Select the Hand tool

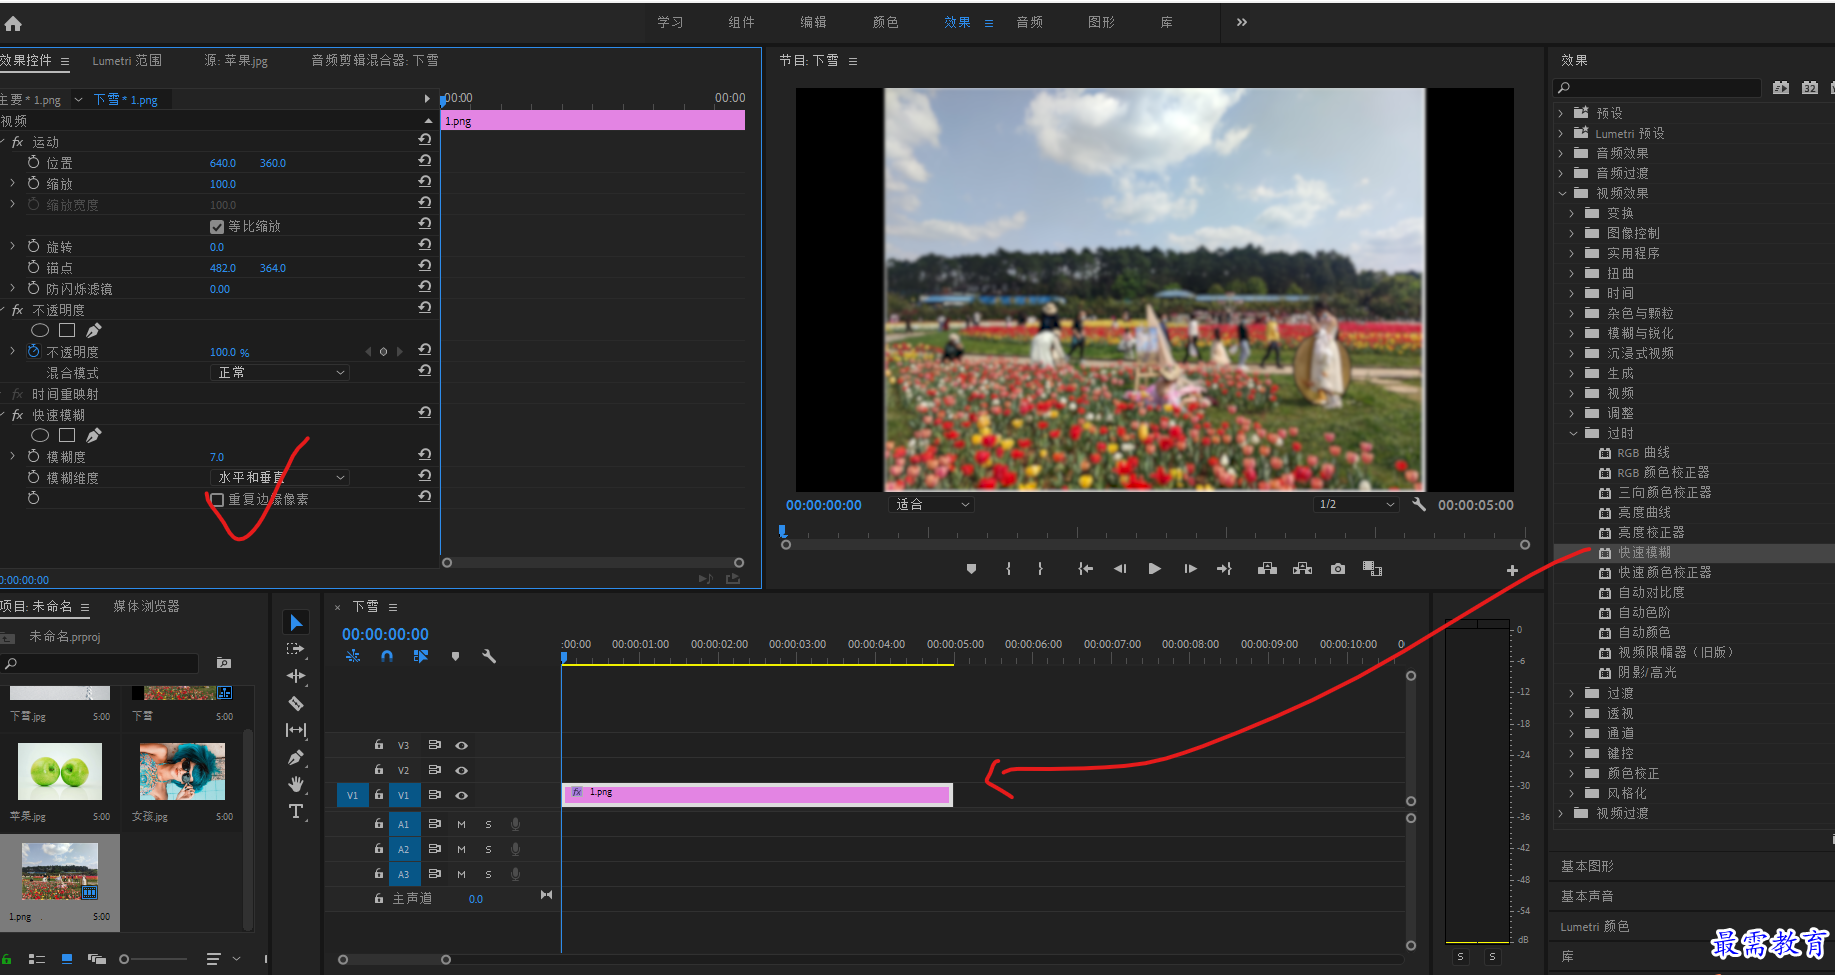tap(296, 784)
